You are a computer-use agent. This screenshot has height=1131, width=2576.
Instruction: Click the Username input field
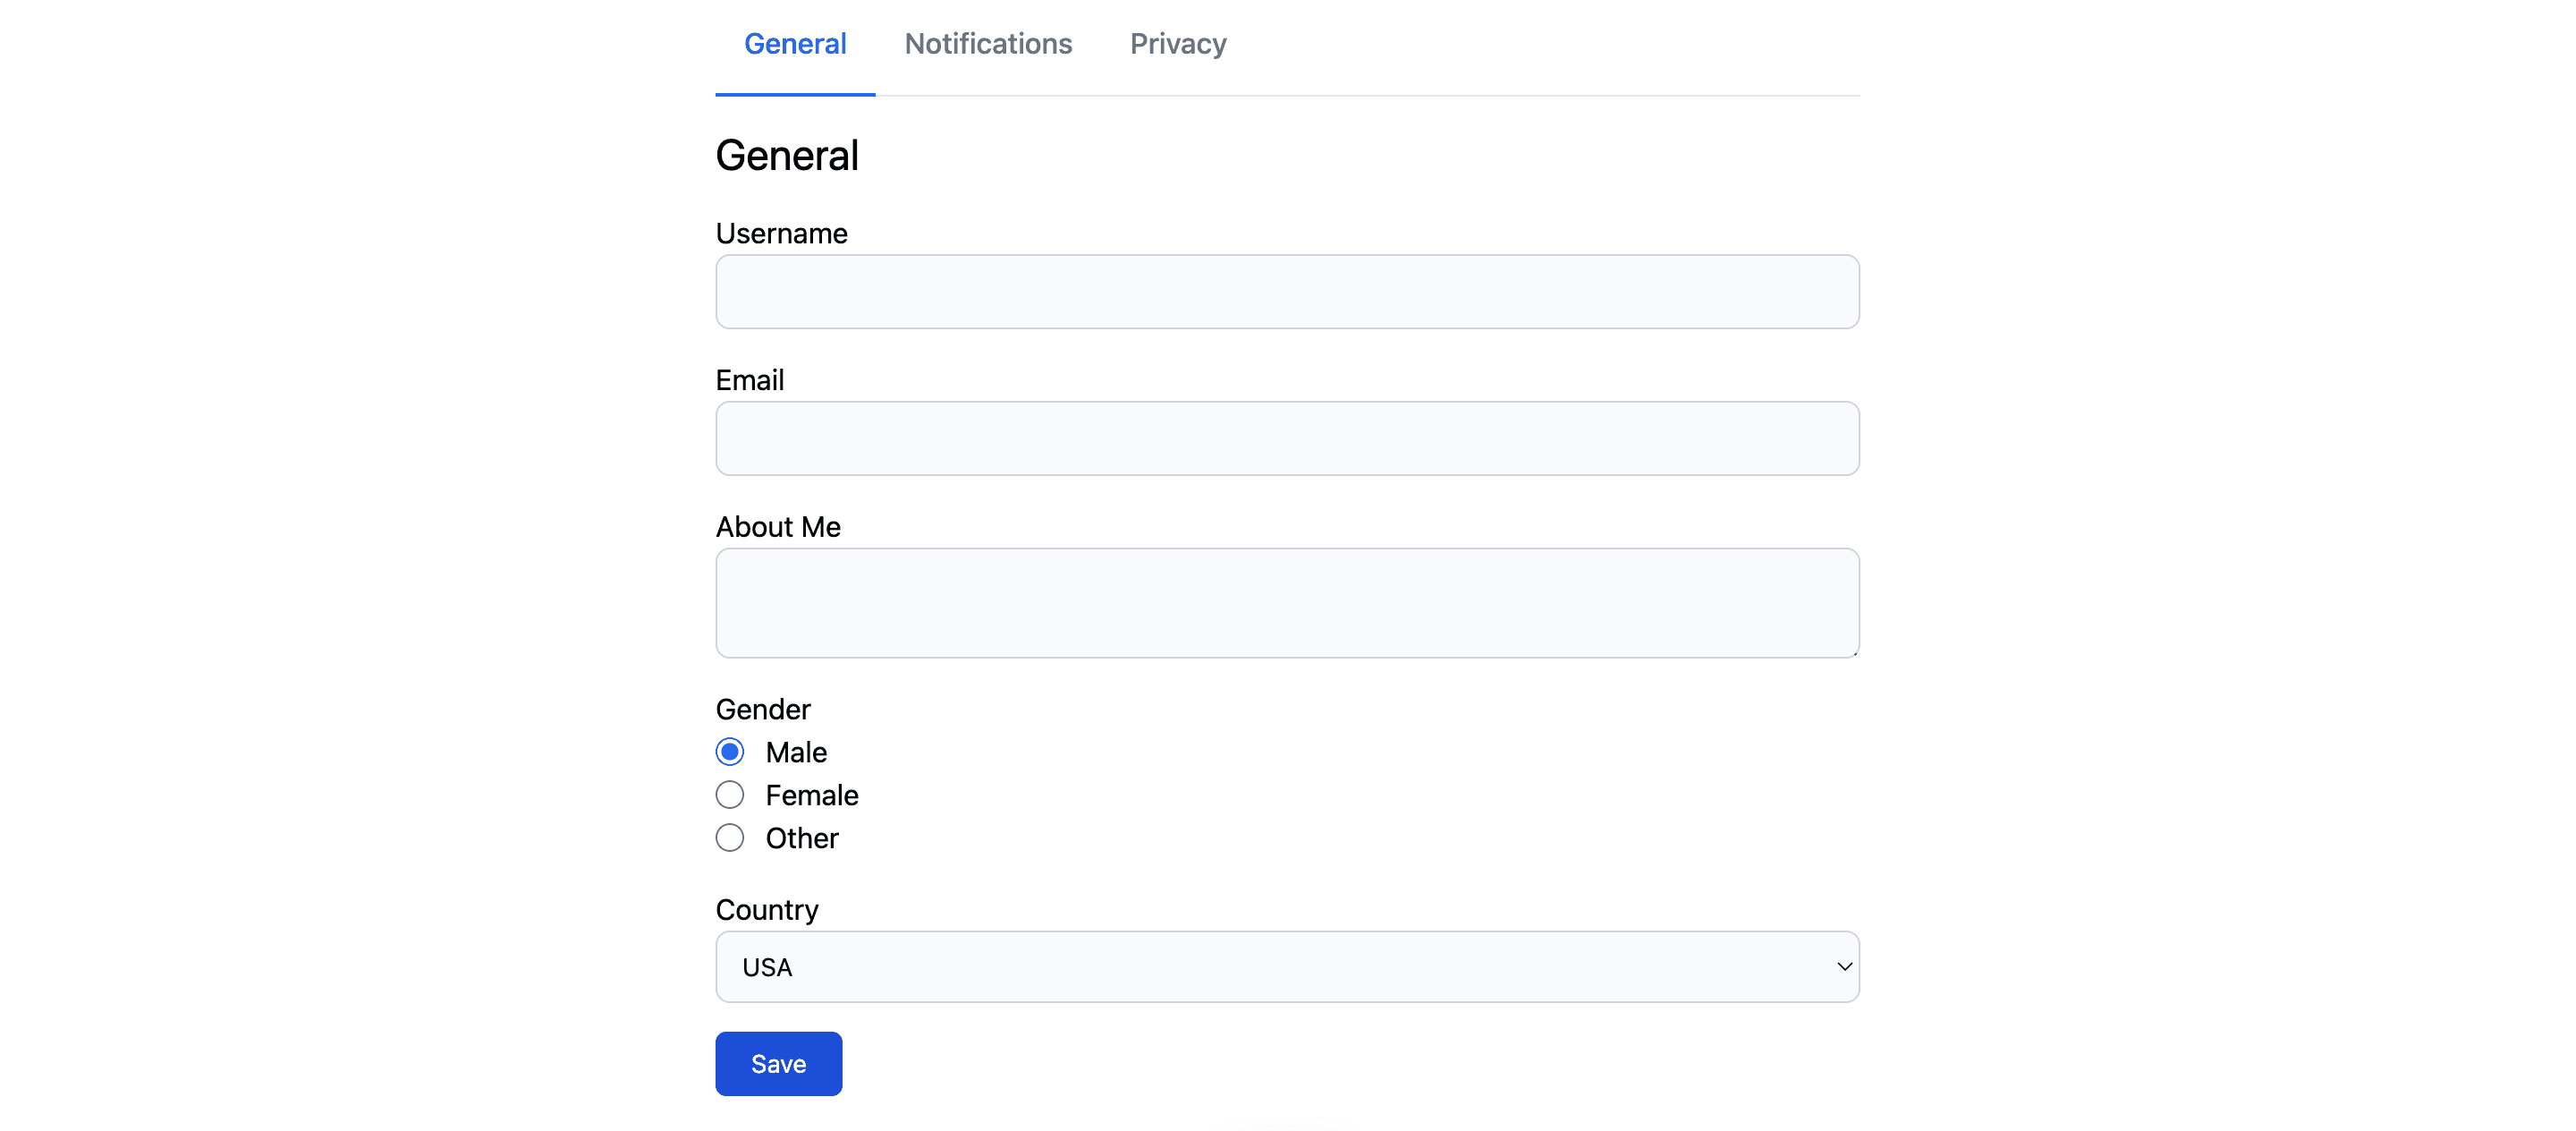1287,292
